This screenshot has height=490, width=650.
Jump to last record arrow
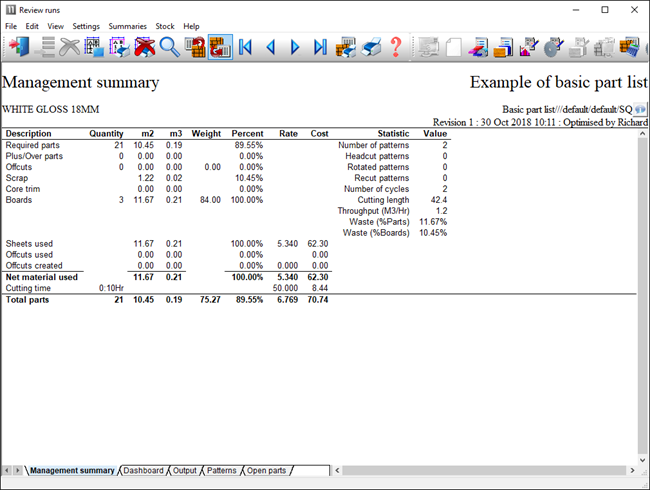click(x=320, y=47)
